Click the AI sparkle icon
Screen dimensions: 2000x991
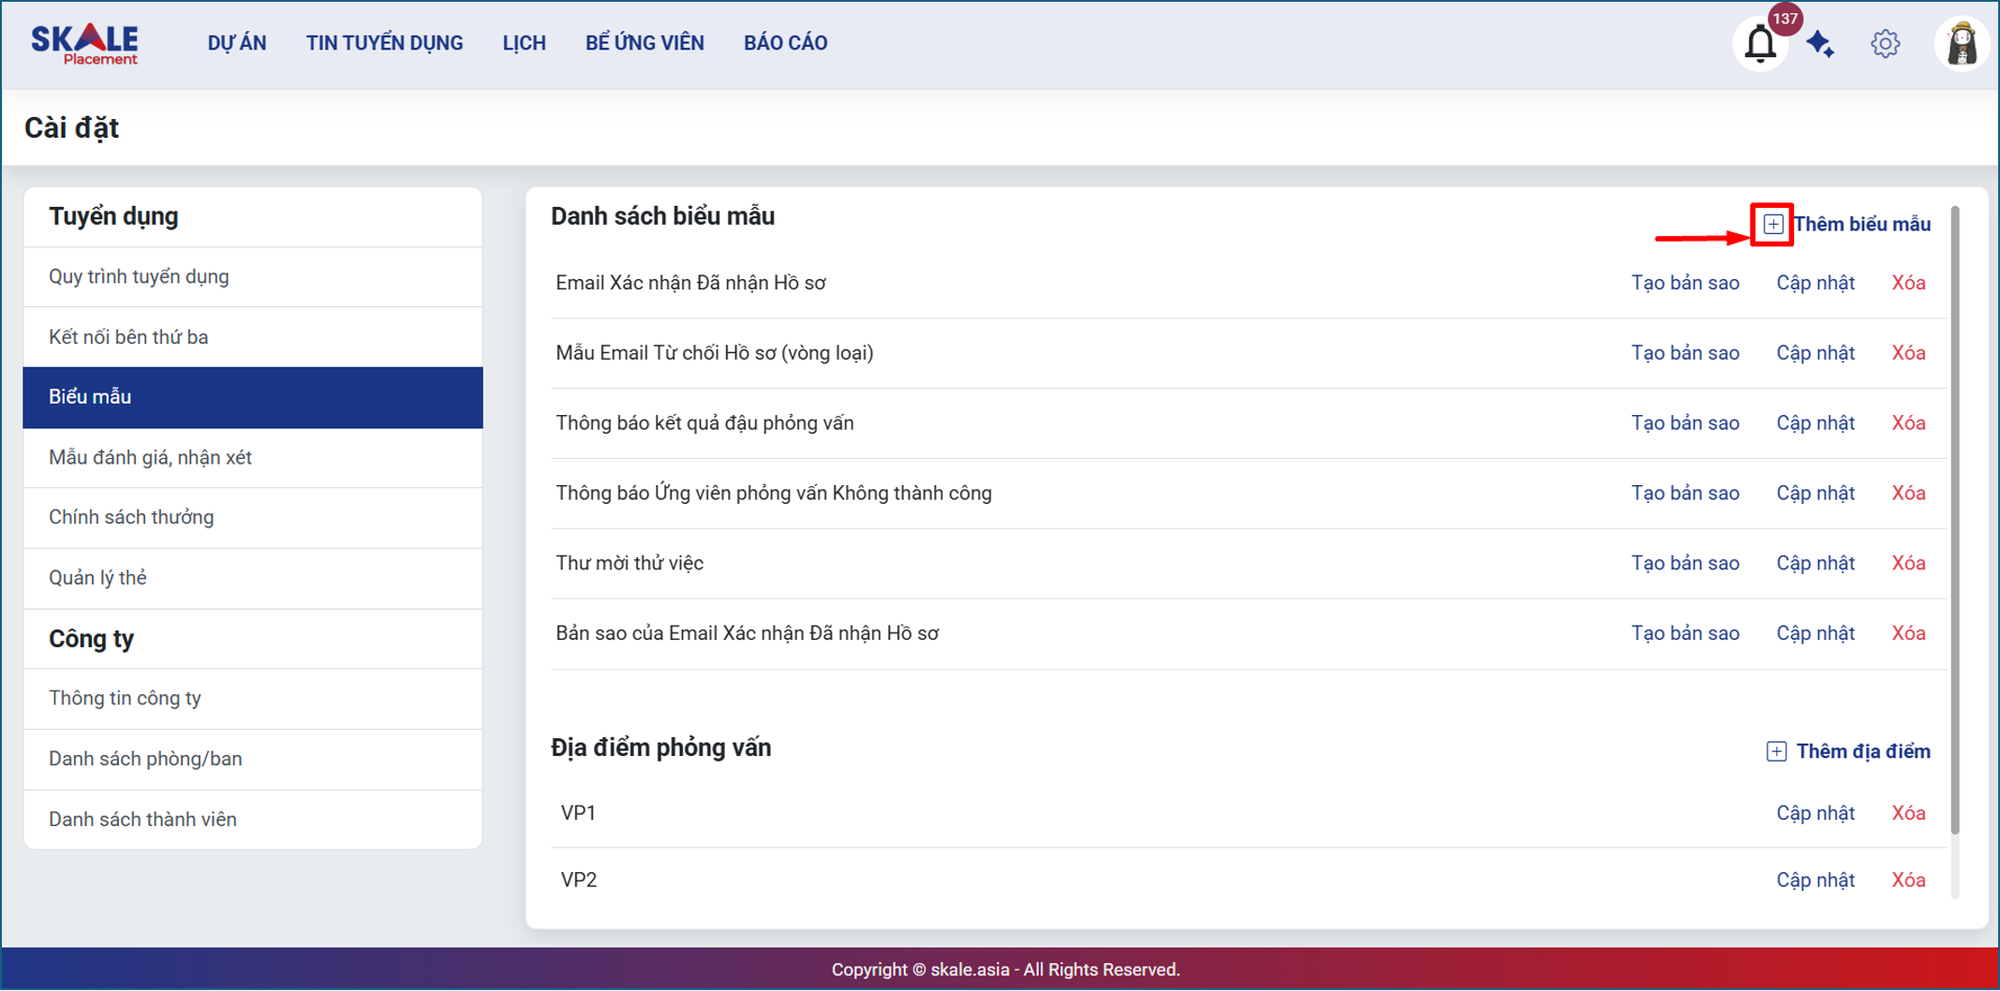[1820, 45]
